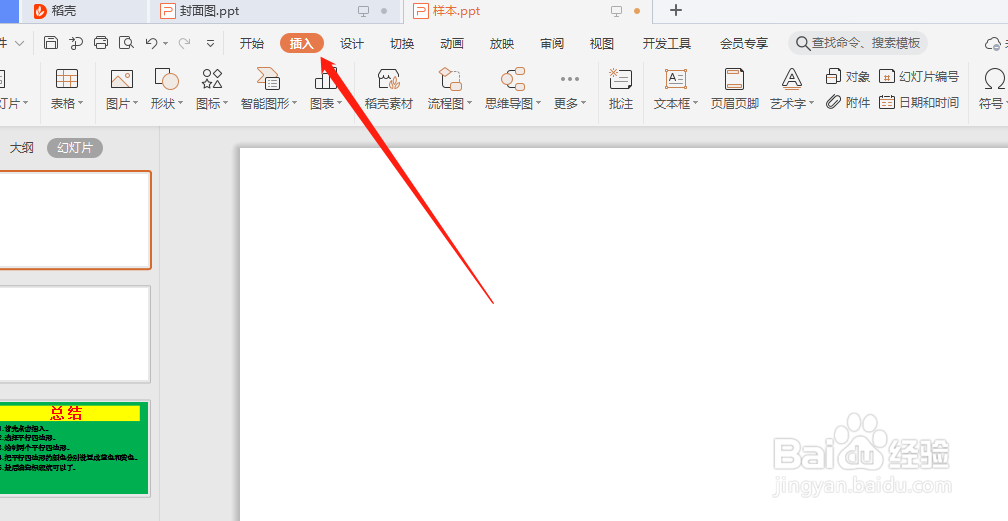1008x521 pixels.
Task: Expand the 艺术字 dropdown arrow
Action: click(x=811, y=104)
